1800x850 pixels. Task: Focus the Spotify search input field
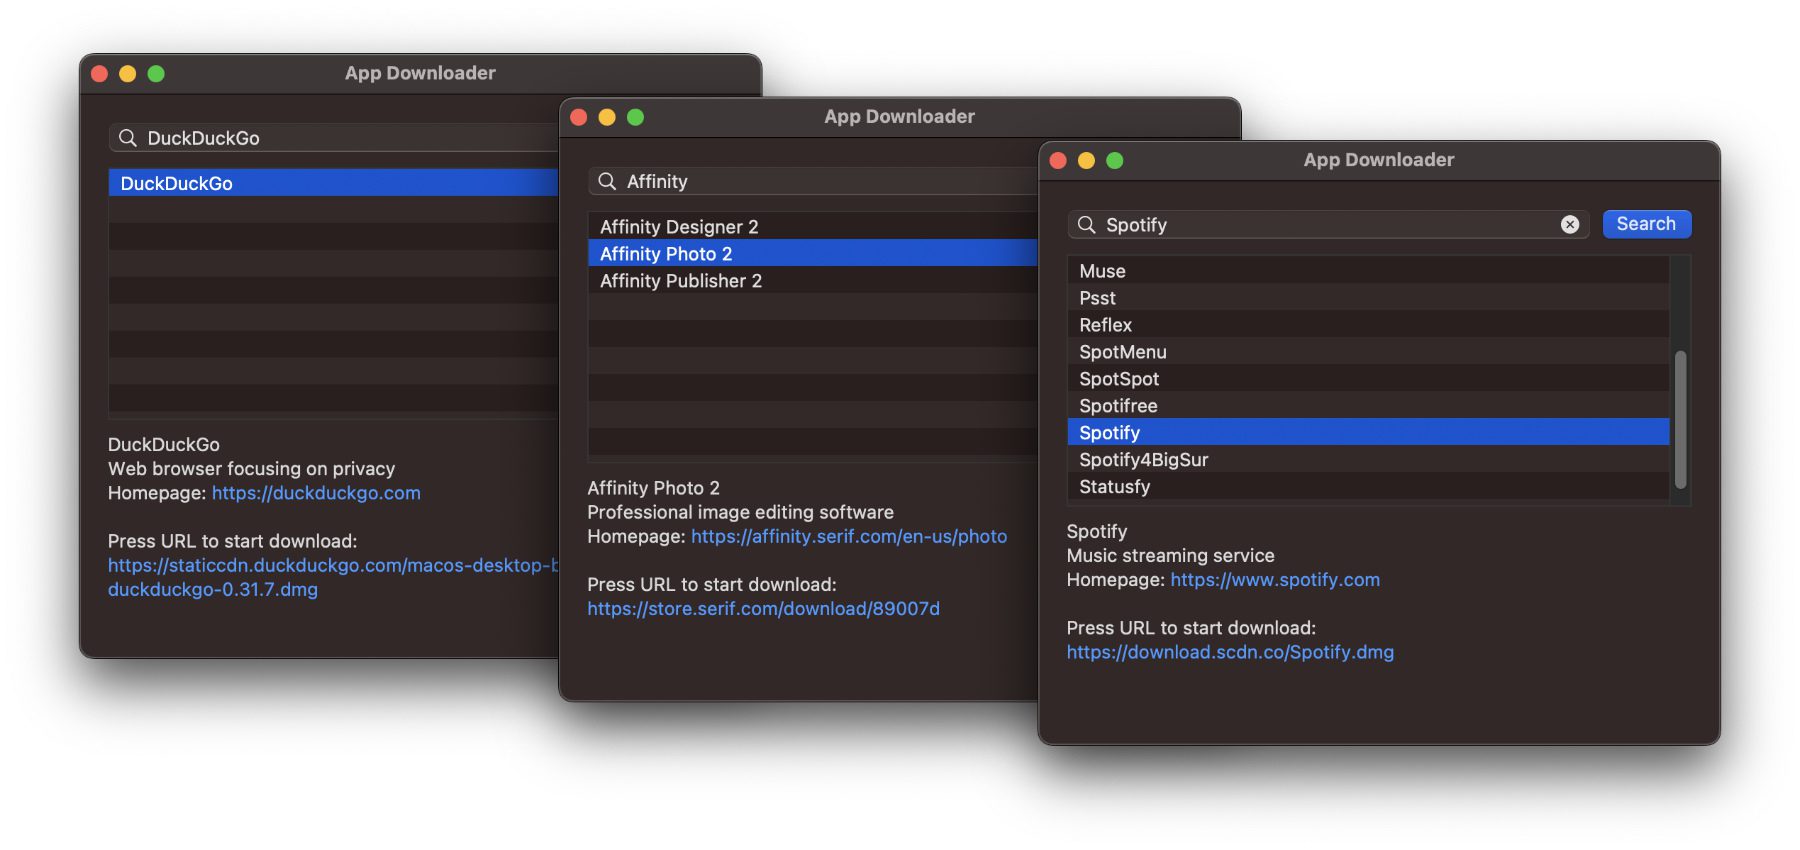(1330, 225)
